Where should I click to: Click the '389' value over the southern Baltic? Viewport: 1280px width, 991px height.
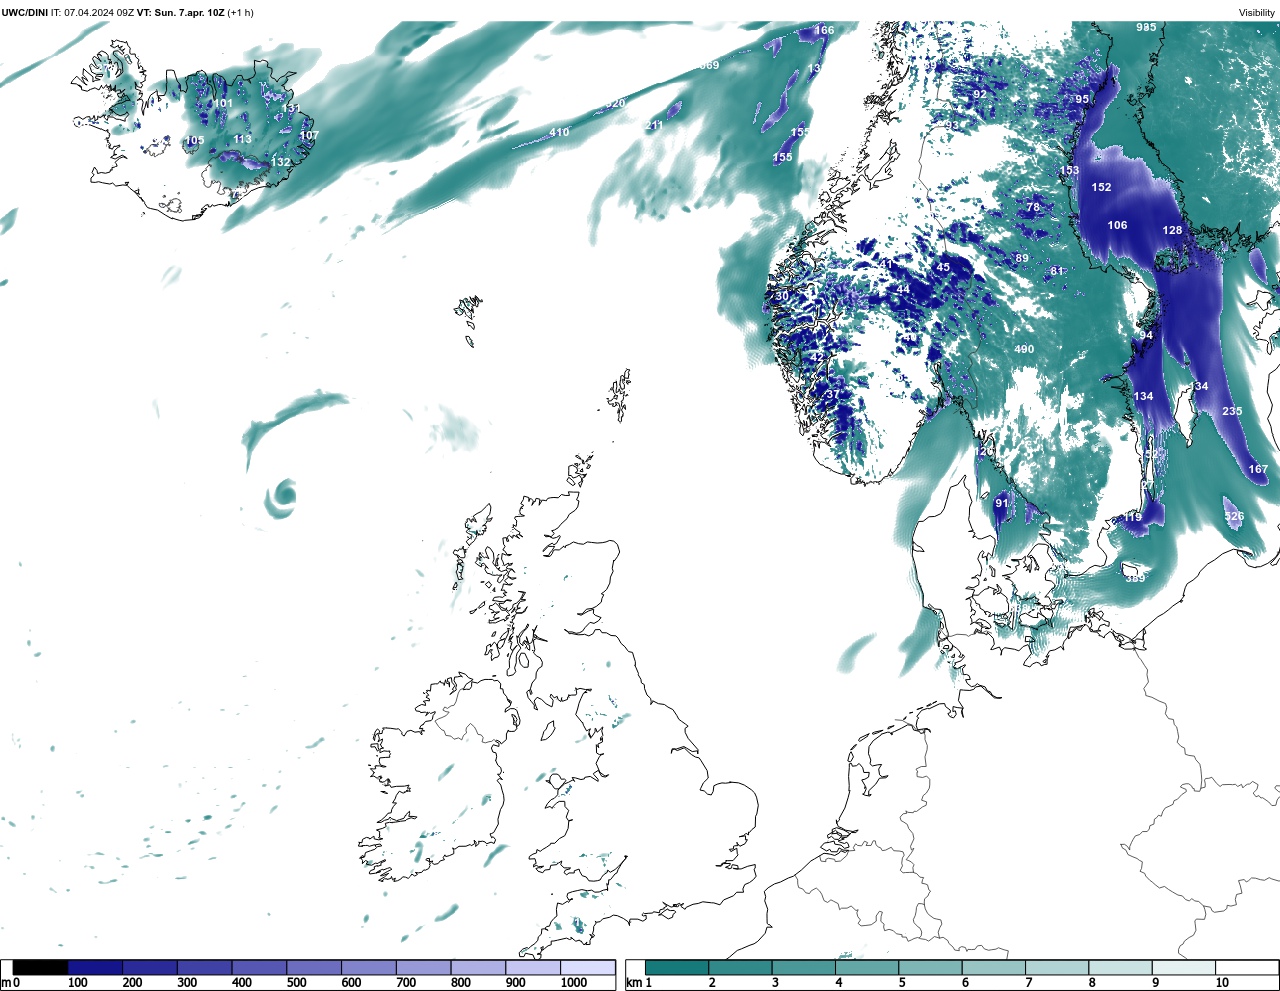coord(1134,579)
